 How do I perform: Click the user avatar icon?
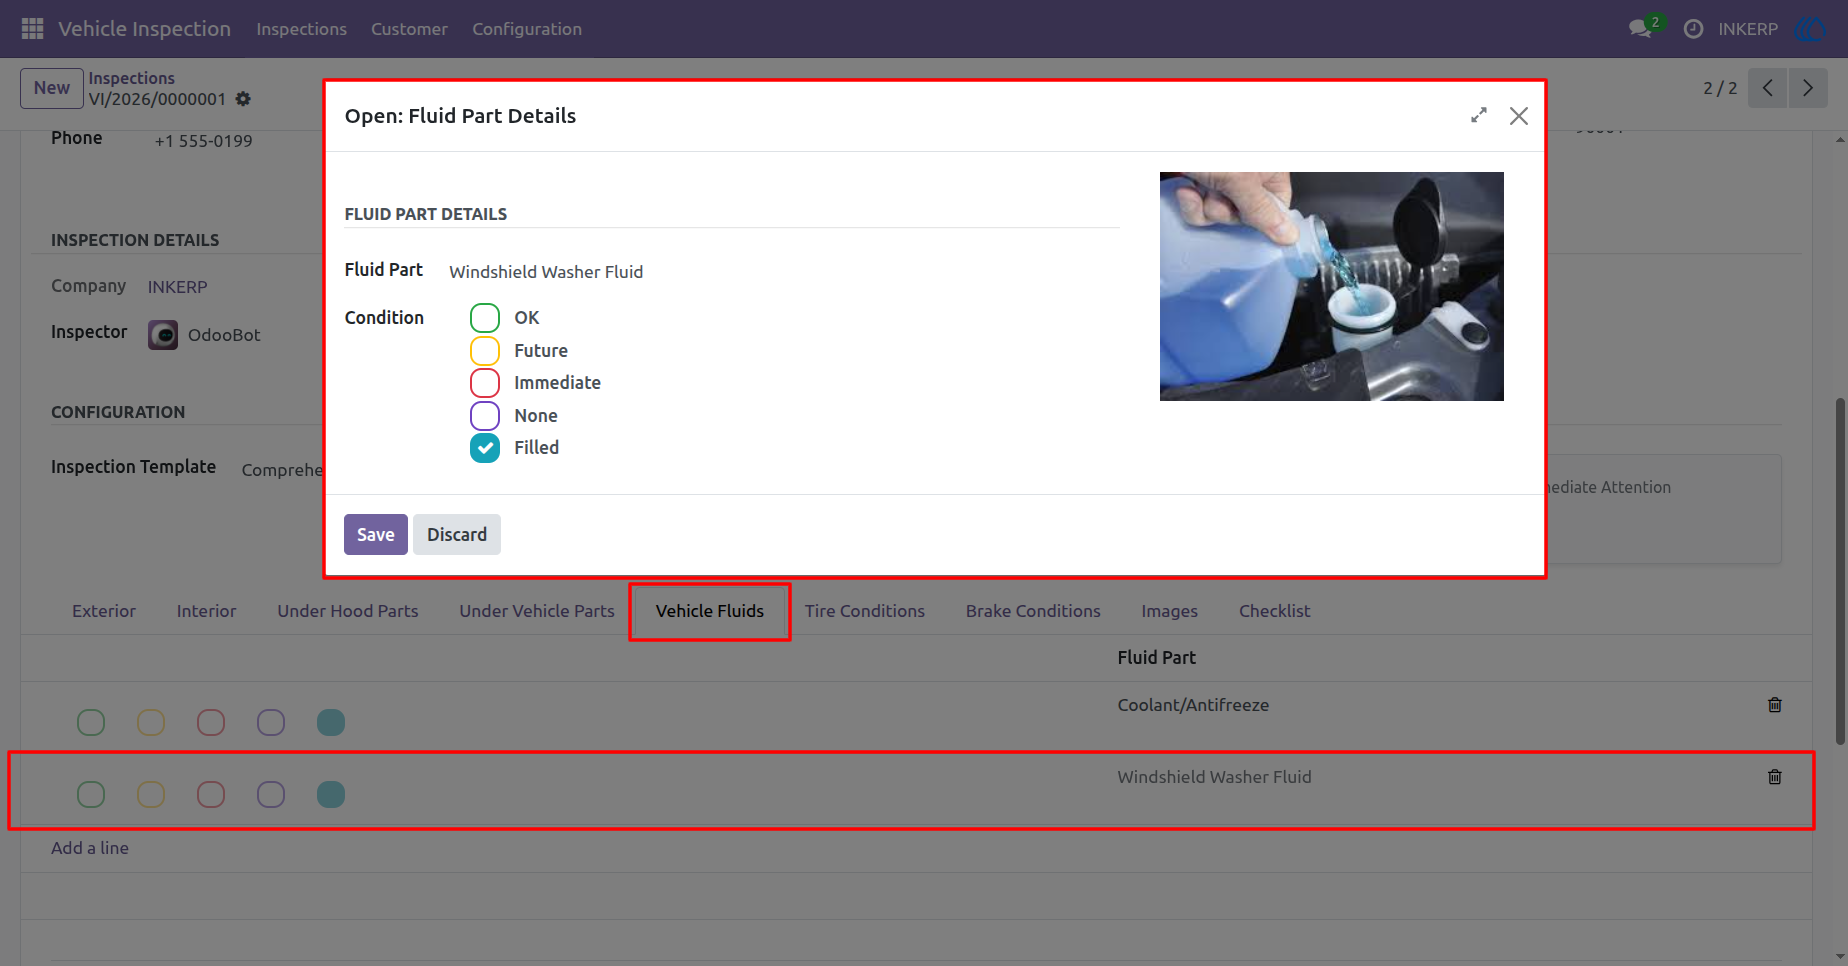pyautogui.click(x=1811, y=29)
